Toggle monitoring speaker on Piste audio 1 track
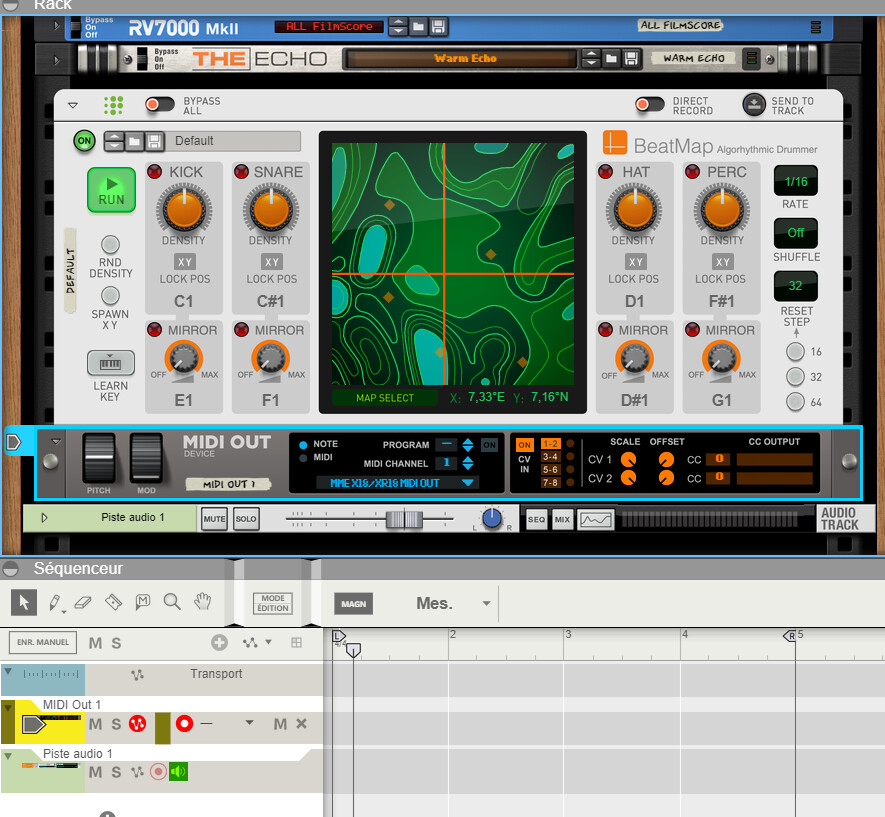The height and width of the screenshot is (817, 885). pos(178,771)
